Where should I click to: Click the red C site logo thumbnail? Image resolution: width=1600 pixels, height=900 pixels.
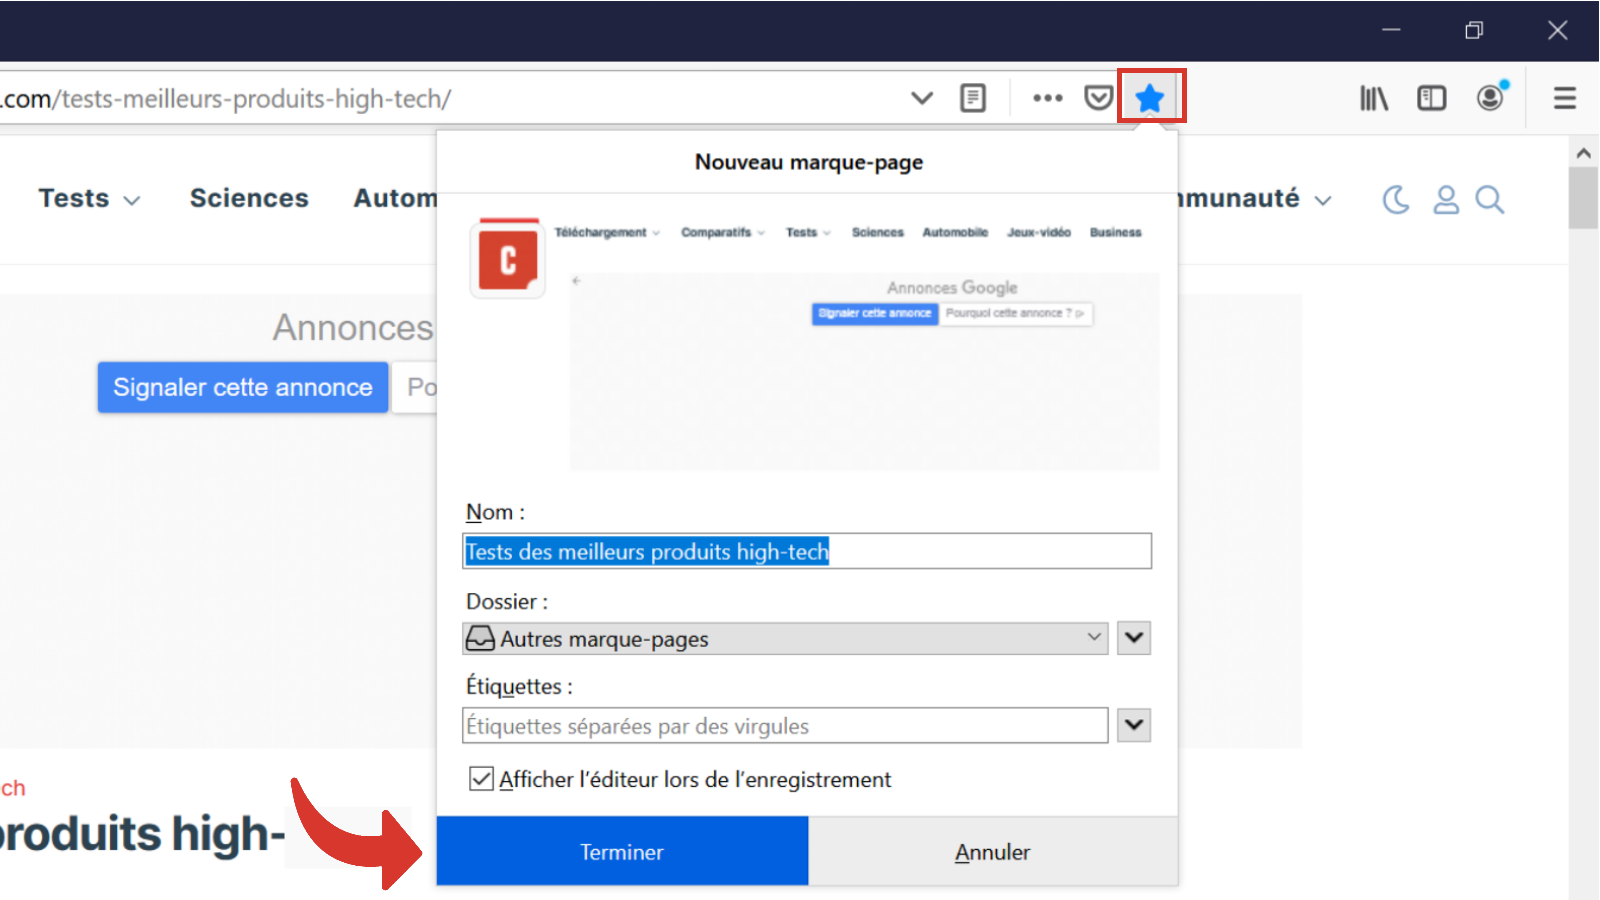[508, 258]
